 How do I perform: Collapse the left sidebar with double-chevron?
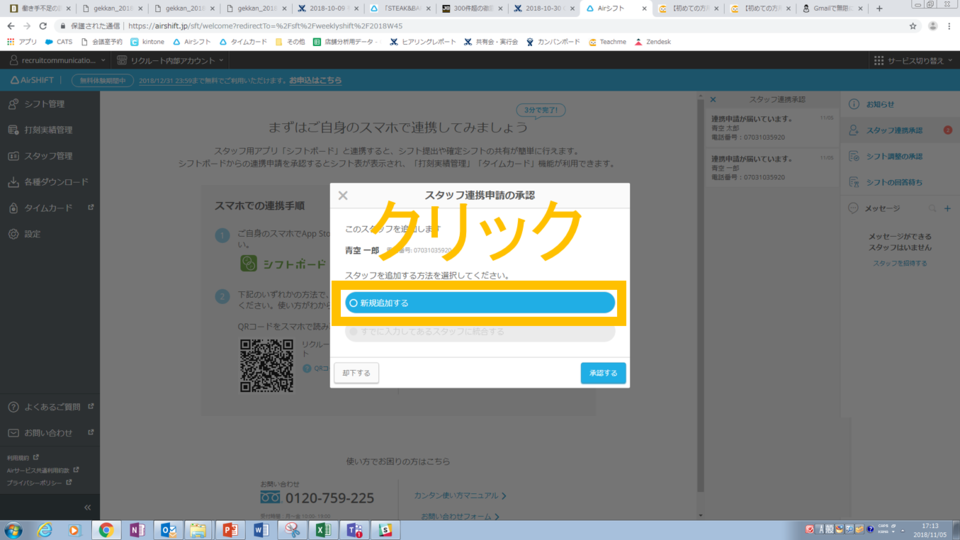click(87, 507)
